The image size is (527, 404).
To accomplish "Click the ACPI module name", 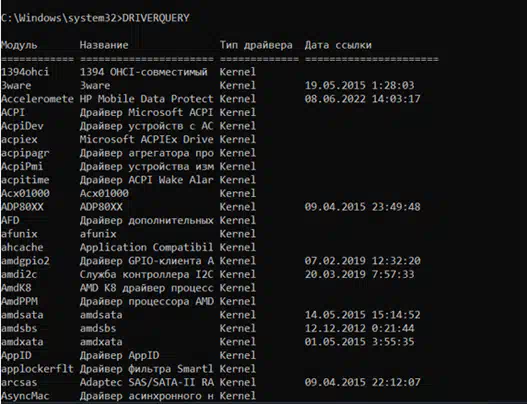I will coord(13,112).
